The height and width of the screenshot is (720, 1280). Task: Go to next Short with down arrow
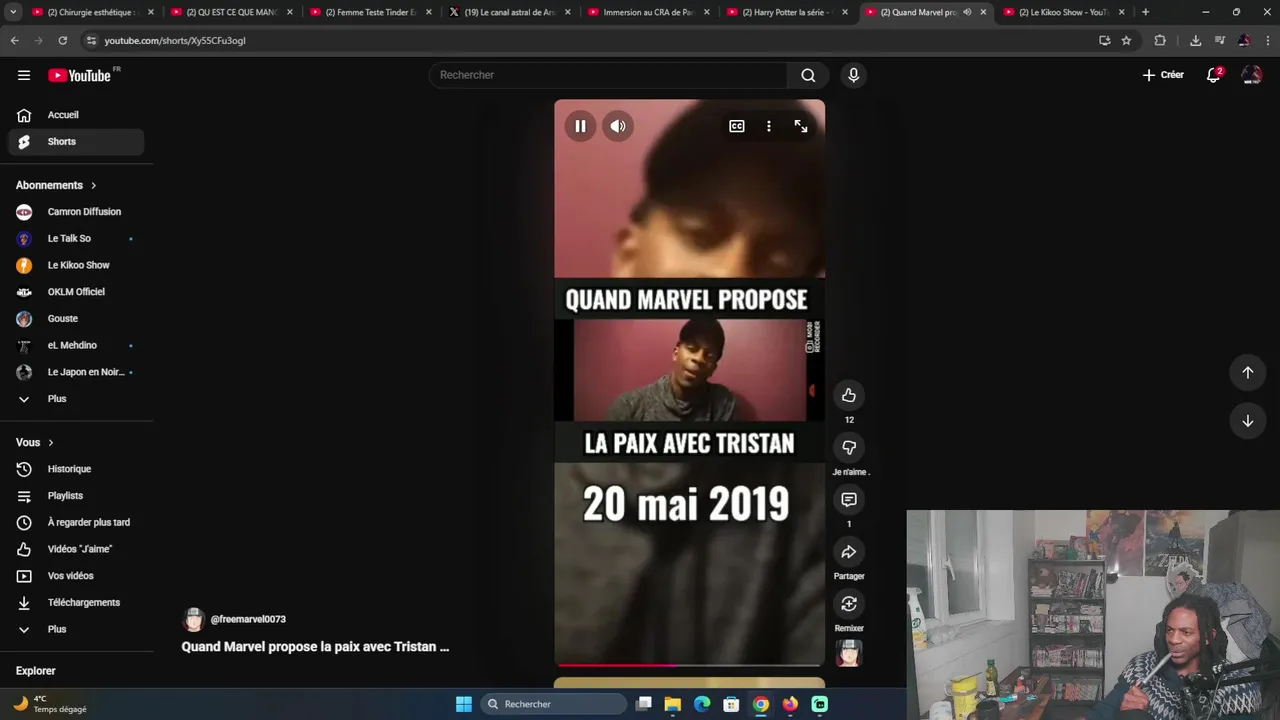tap(1248, 421)
